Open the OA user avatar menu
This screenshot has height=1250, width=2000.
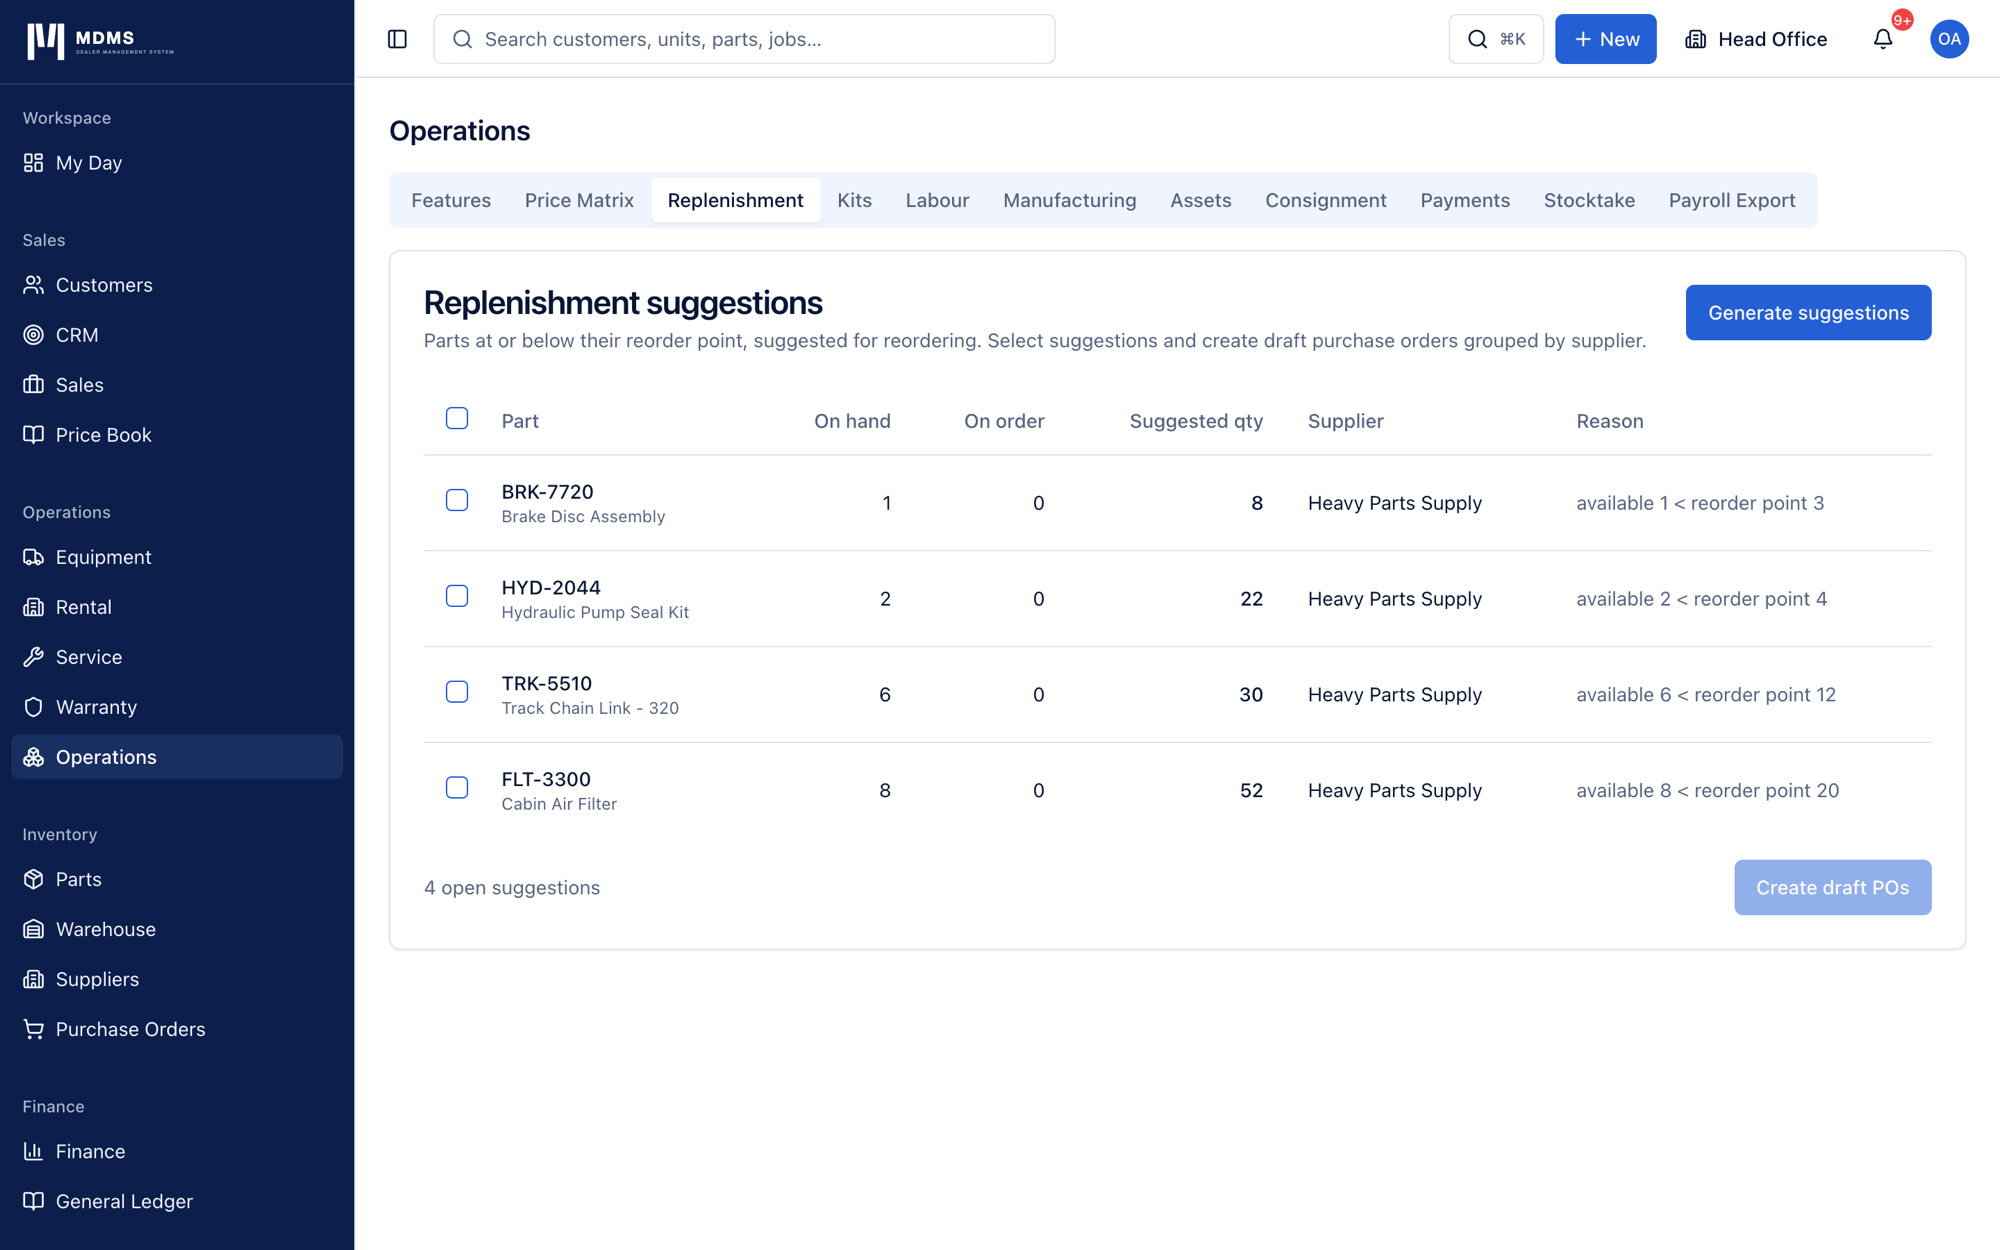point(1949,39)
